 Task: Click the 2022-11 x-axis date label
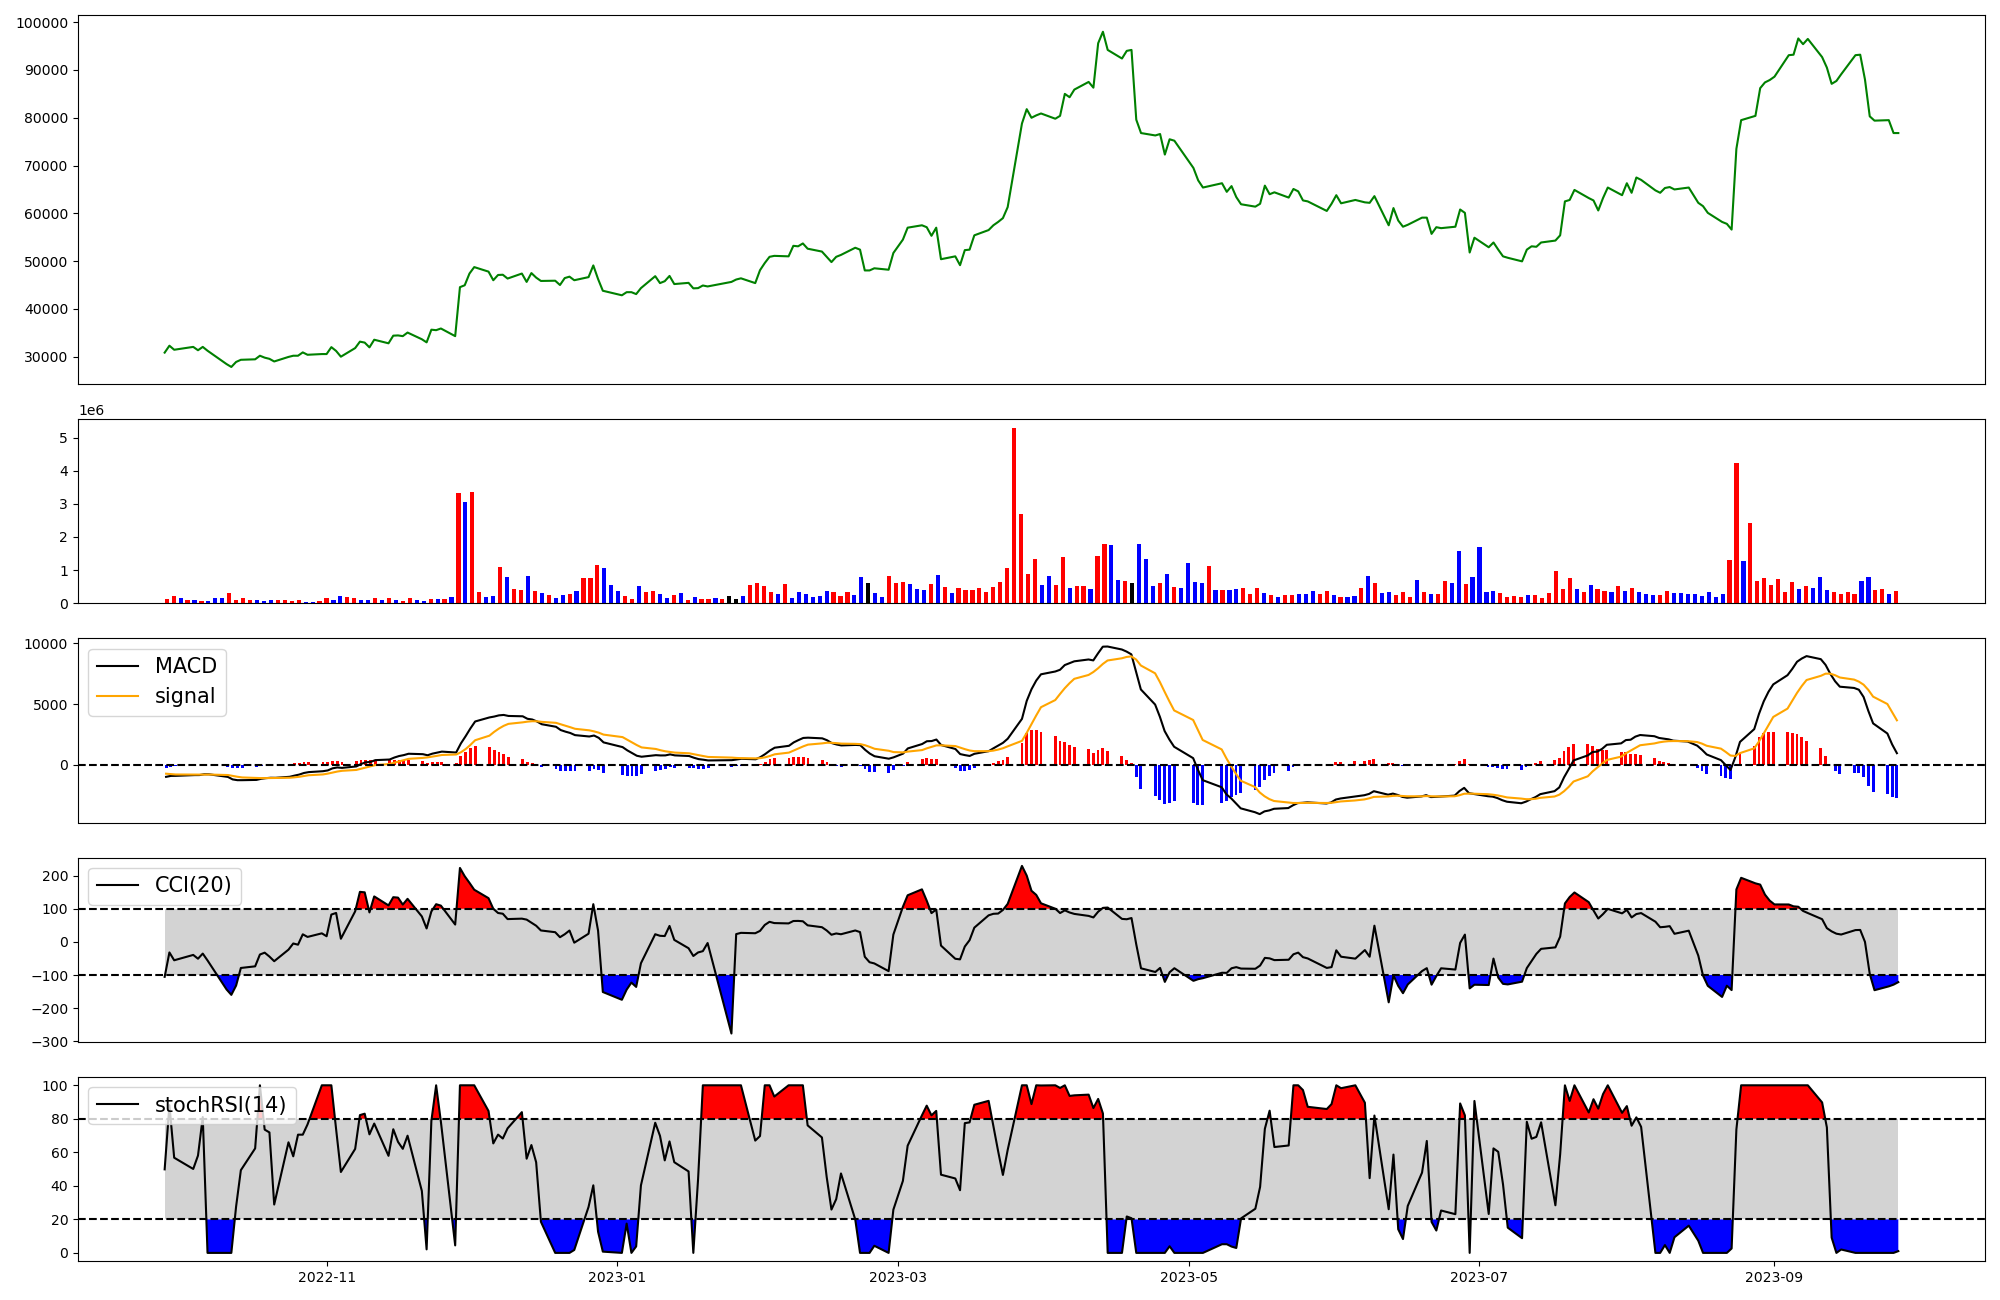click(327, 1277)
